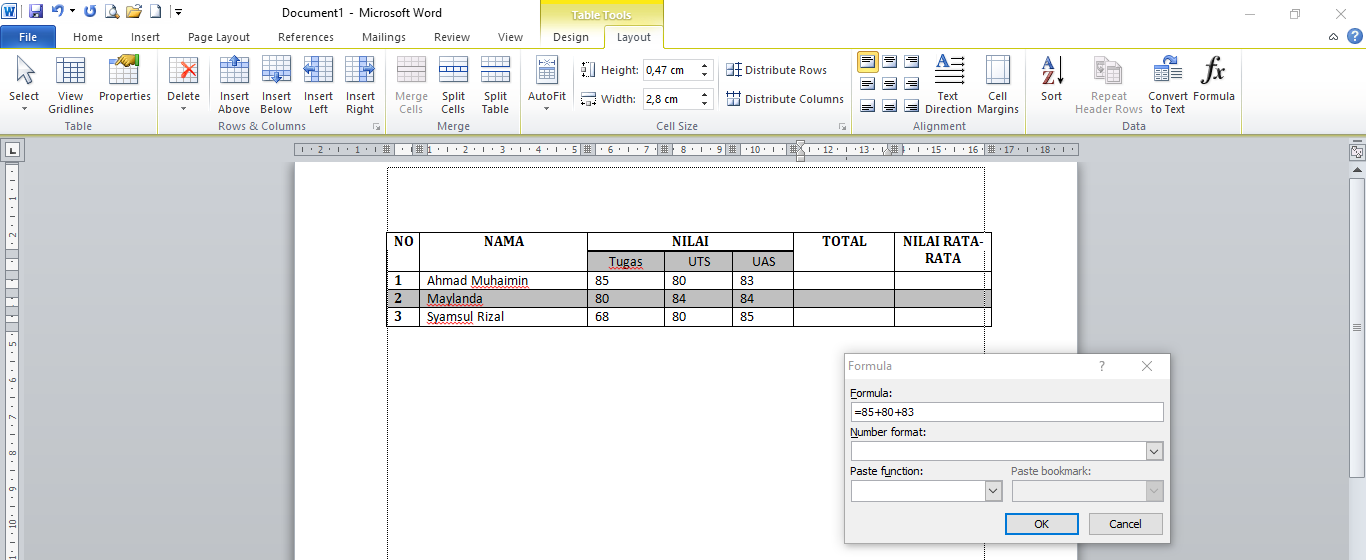Viewport: 1366px width, 560px height.
Task: Select Align Bottom Right alignment
Action: 911,106
